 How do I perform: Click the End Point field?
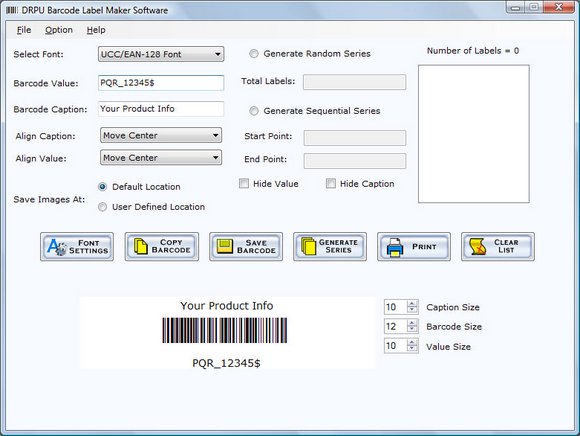355,161
